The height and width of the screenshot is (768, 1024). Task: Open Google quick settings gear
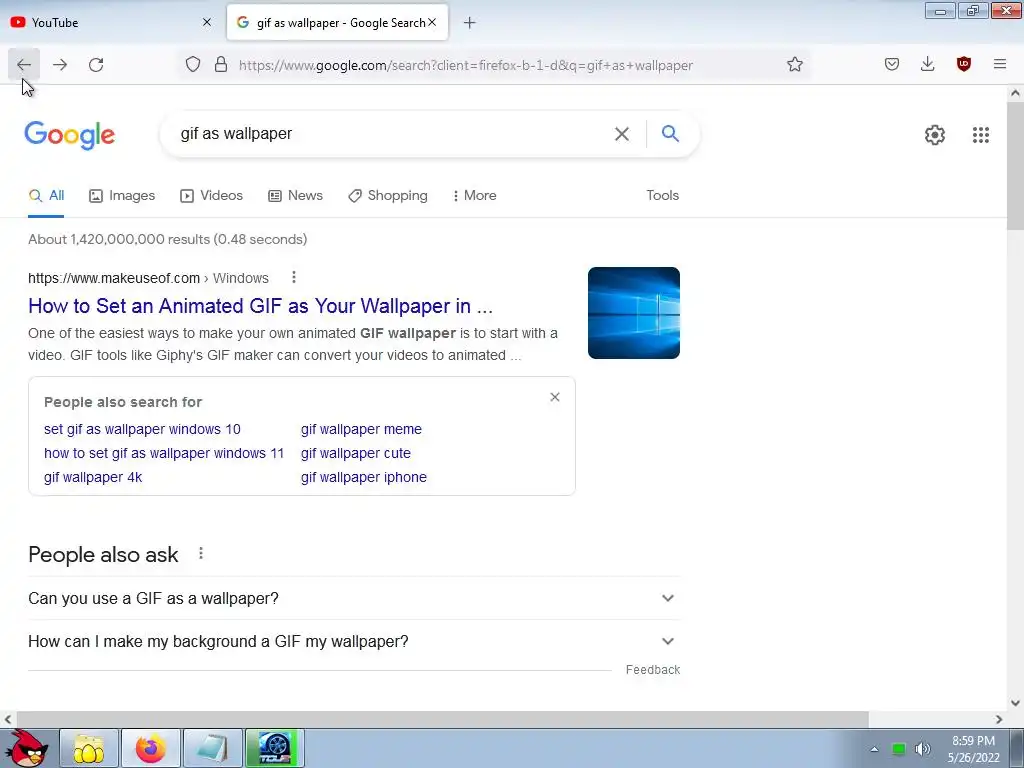coord(935,135)
